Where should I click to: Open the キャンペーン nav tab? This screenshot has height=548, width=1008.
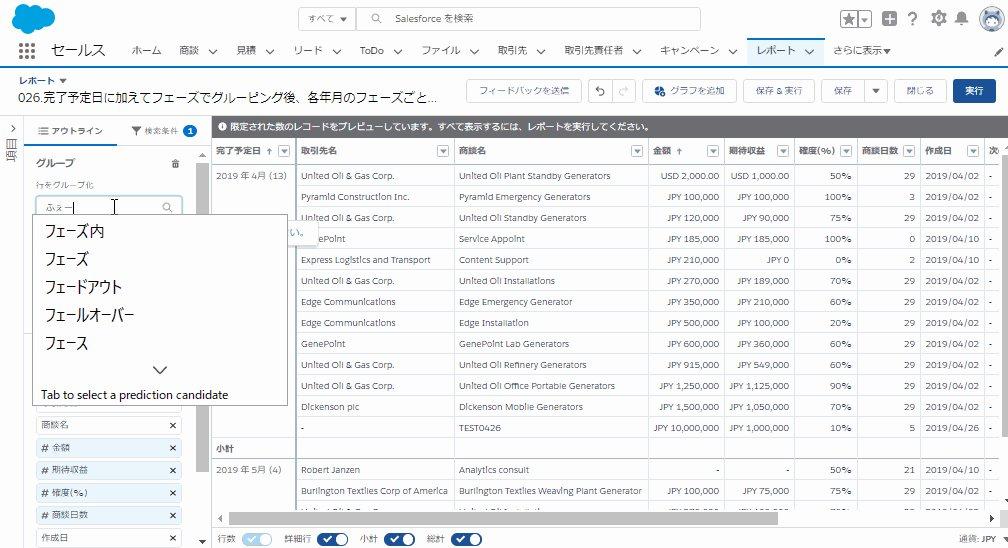[x=689, y=51]
